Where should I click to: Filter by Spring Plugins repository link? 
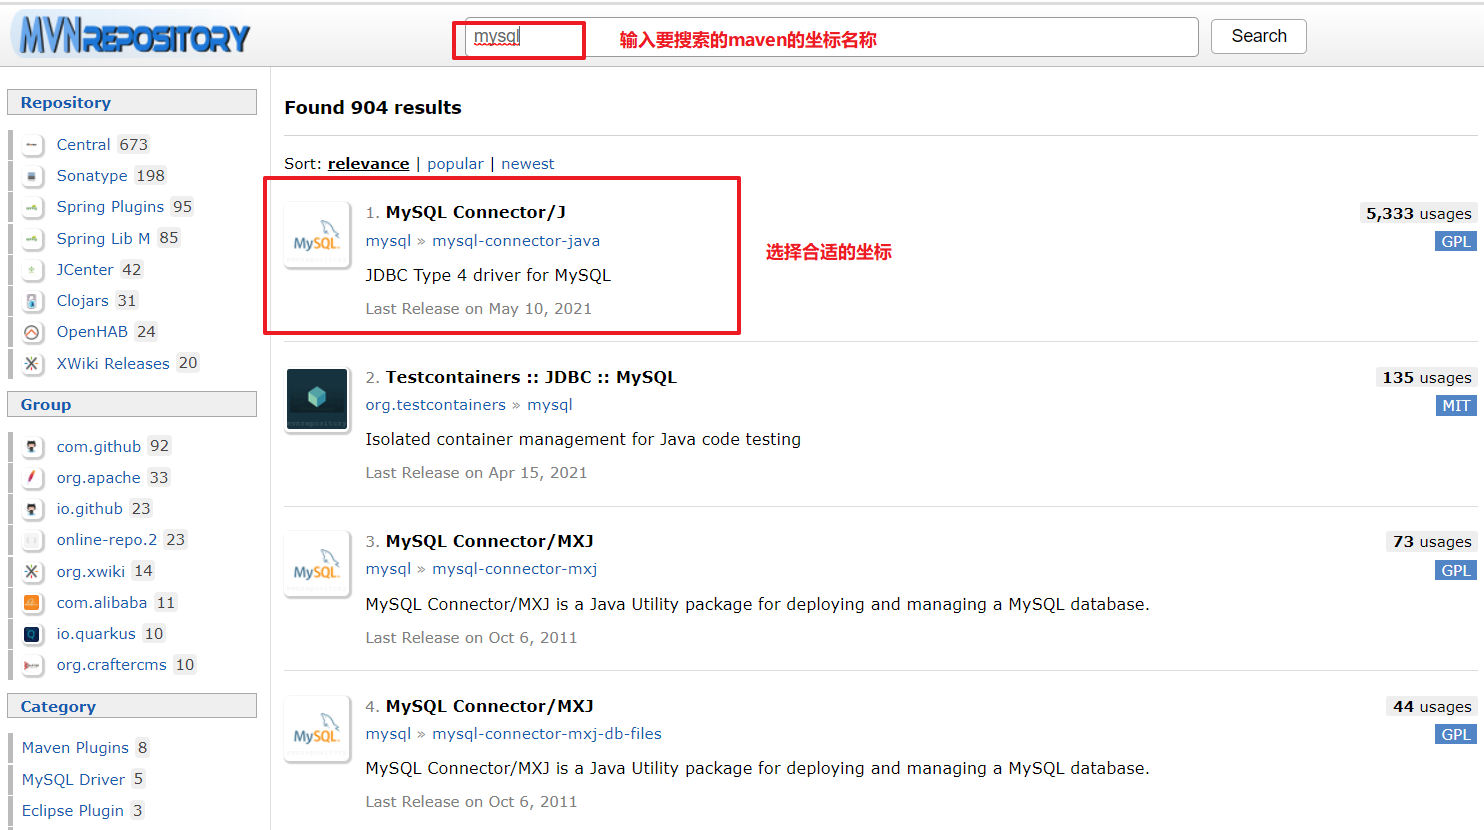pyautogui.click(x=110, y=207)
